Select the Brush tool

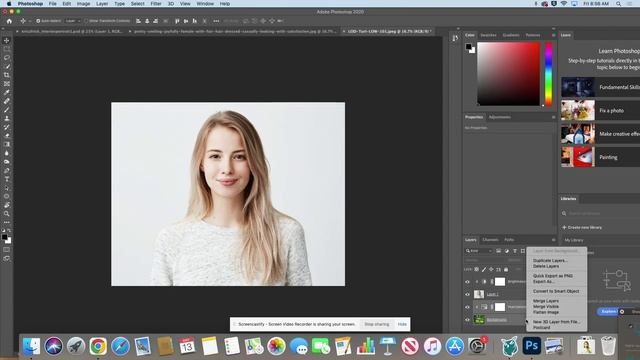tap(7, 110)
